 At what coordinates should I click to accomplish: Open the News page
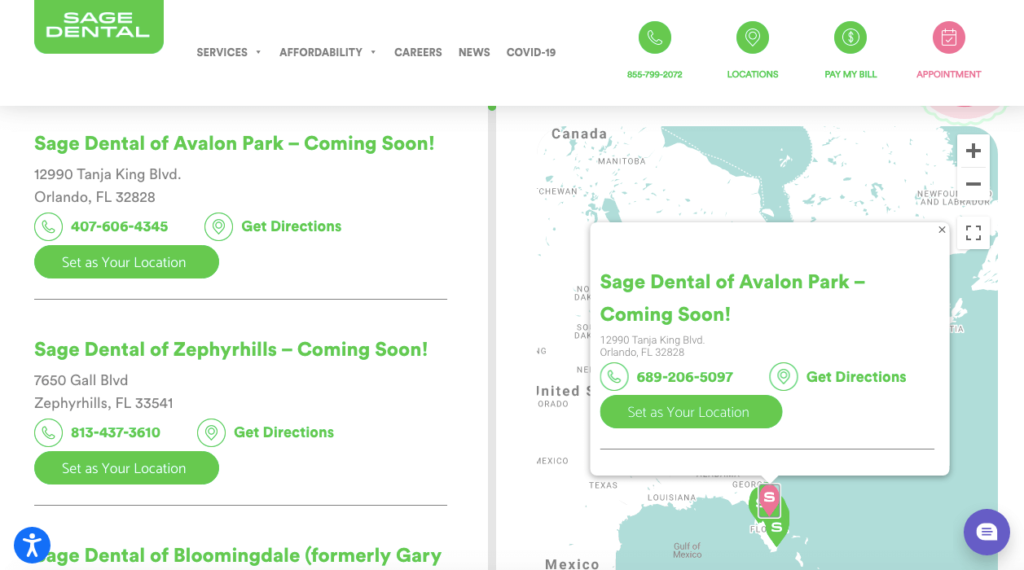click(474, 52)
